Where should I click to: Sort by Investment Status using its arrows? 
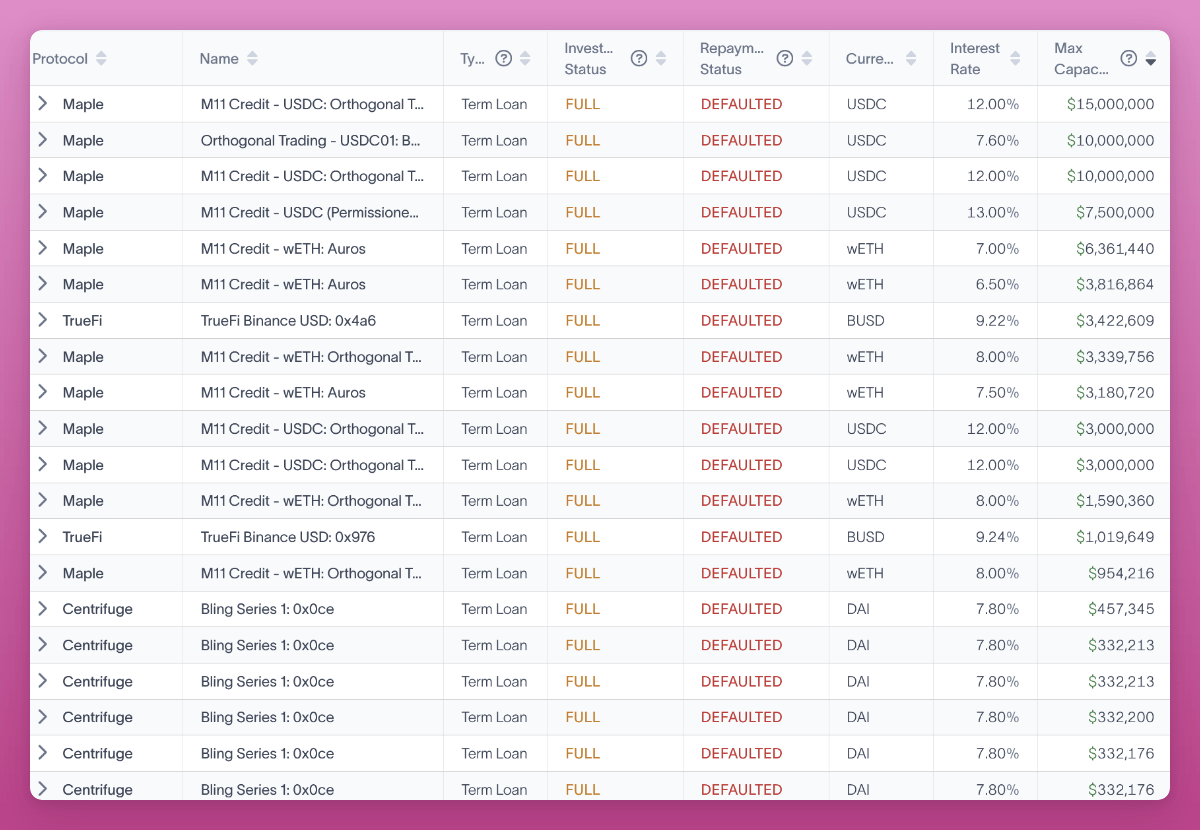click(x=661, y=59)
